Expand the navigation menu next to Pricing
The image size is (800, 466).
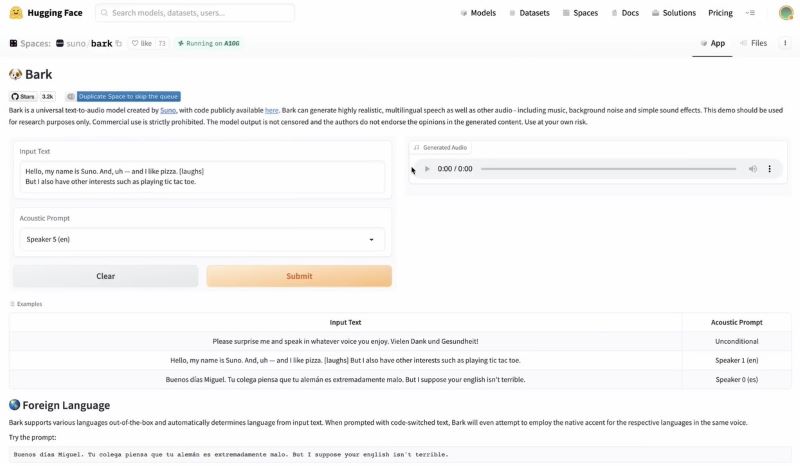[751, 13]
